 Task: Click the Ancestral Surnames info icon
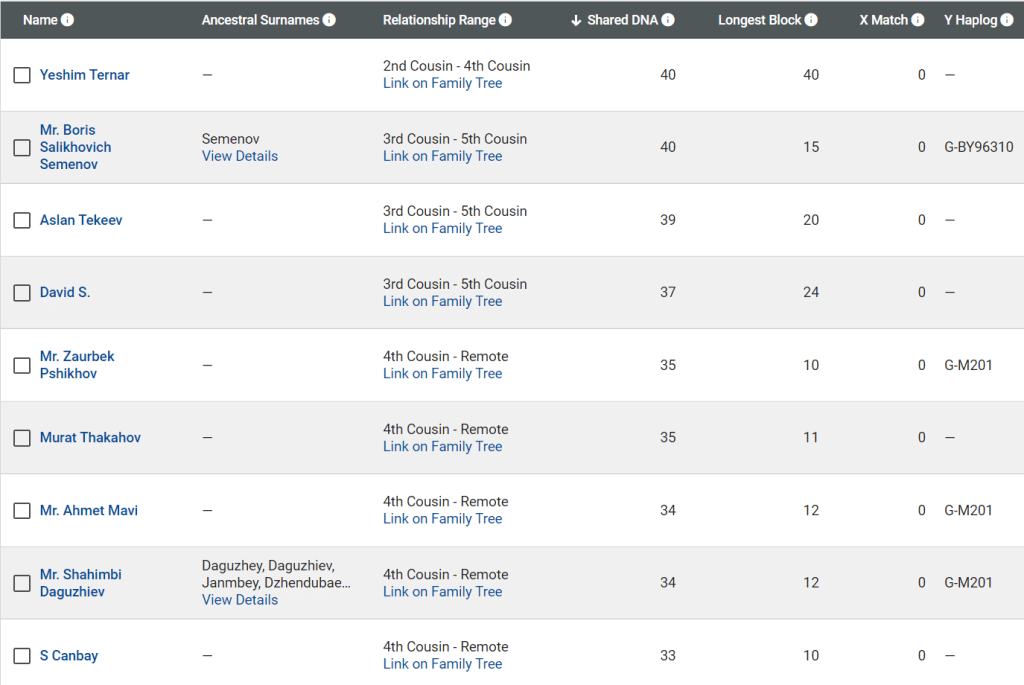(x=329, y=20)
